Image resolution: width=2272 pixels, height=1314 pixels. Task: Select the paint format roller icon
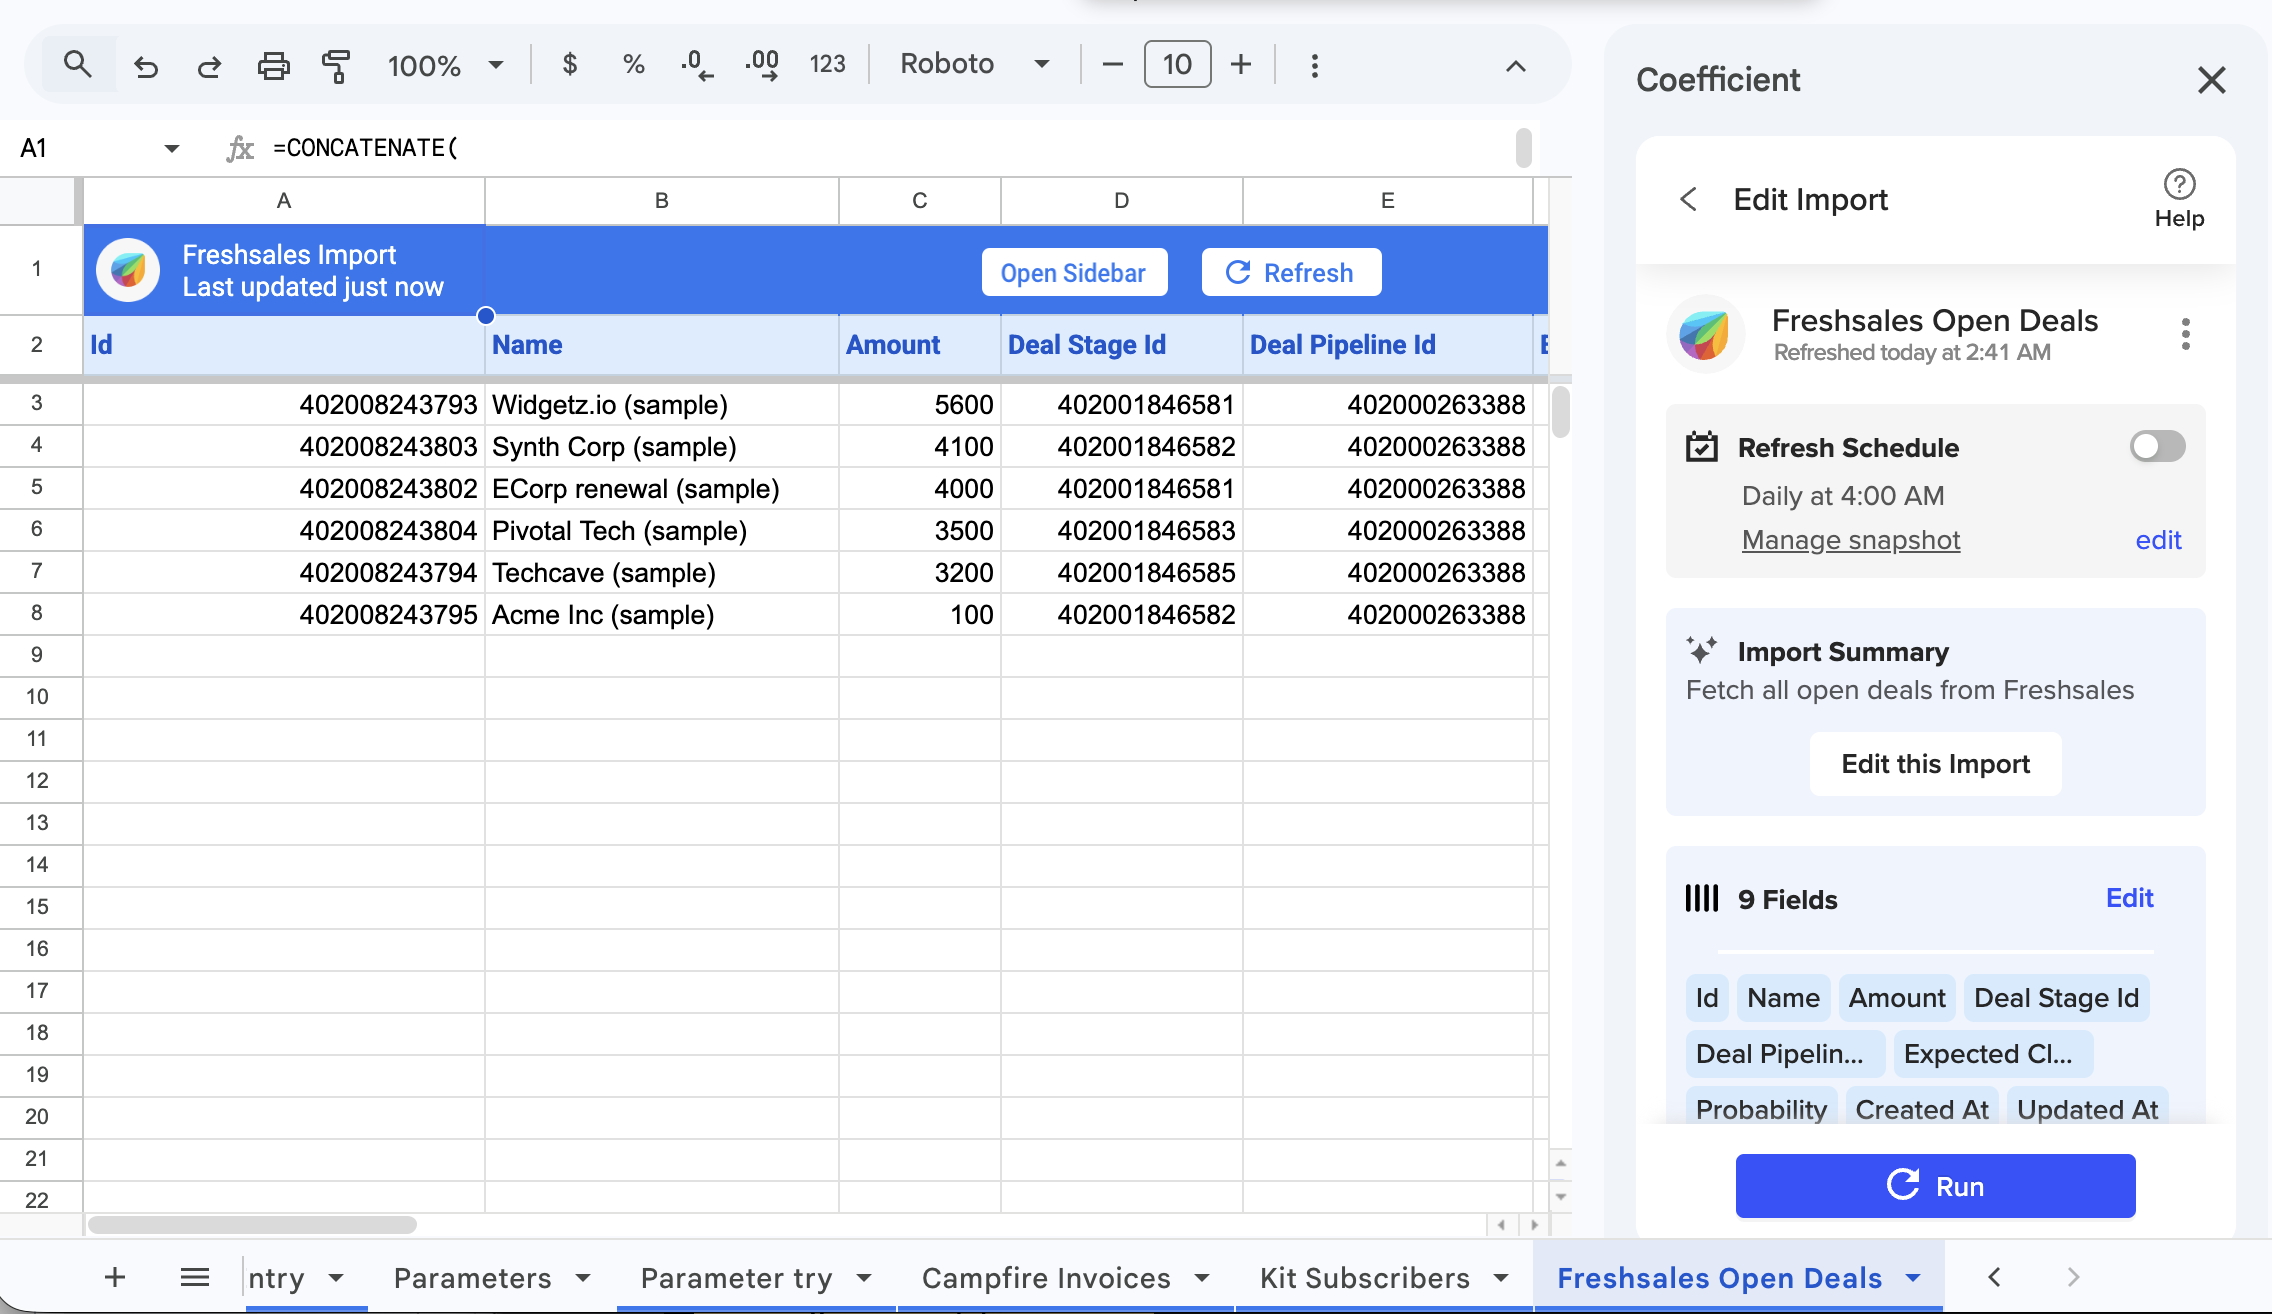click(x=336, y=66)
